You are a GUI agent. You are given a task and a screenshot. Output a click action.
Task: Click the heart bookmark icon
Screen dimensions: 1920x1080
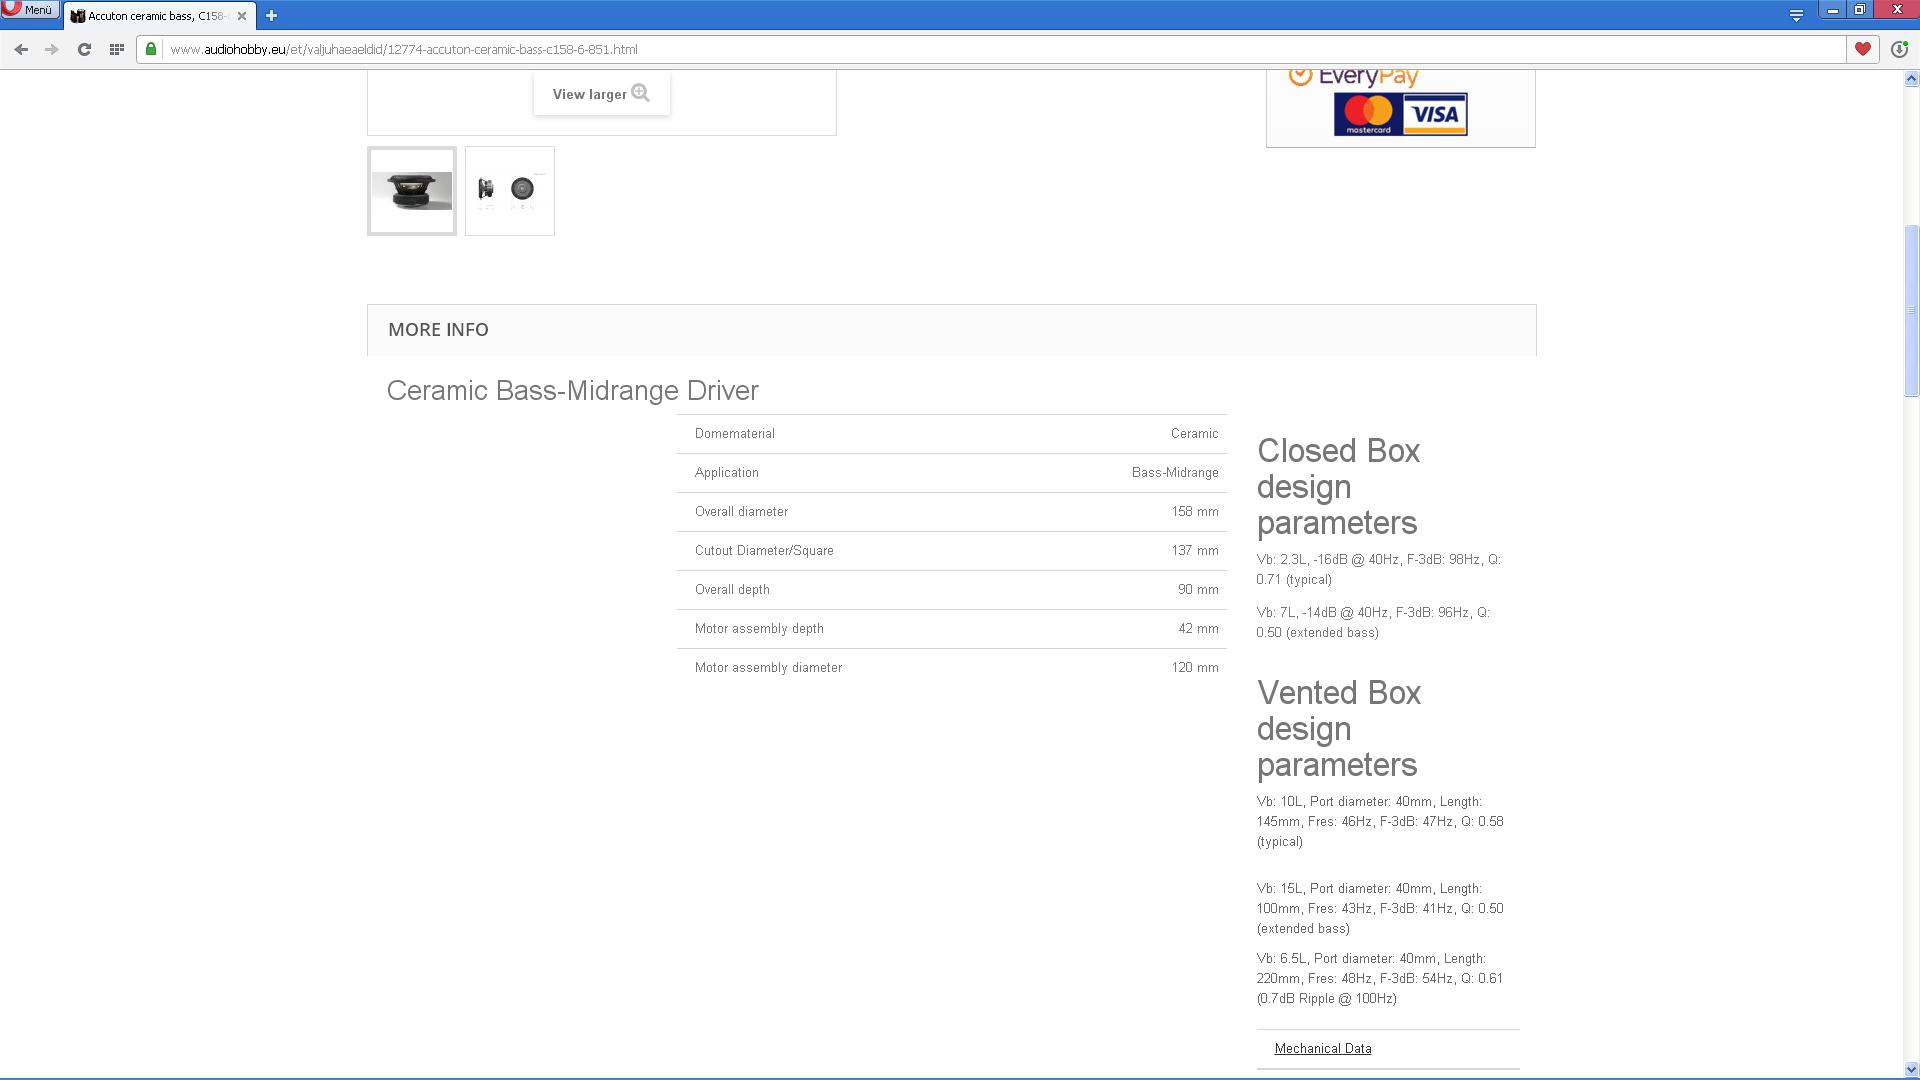tap(1862, 49)
